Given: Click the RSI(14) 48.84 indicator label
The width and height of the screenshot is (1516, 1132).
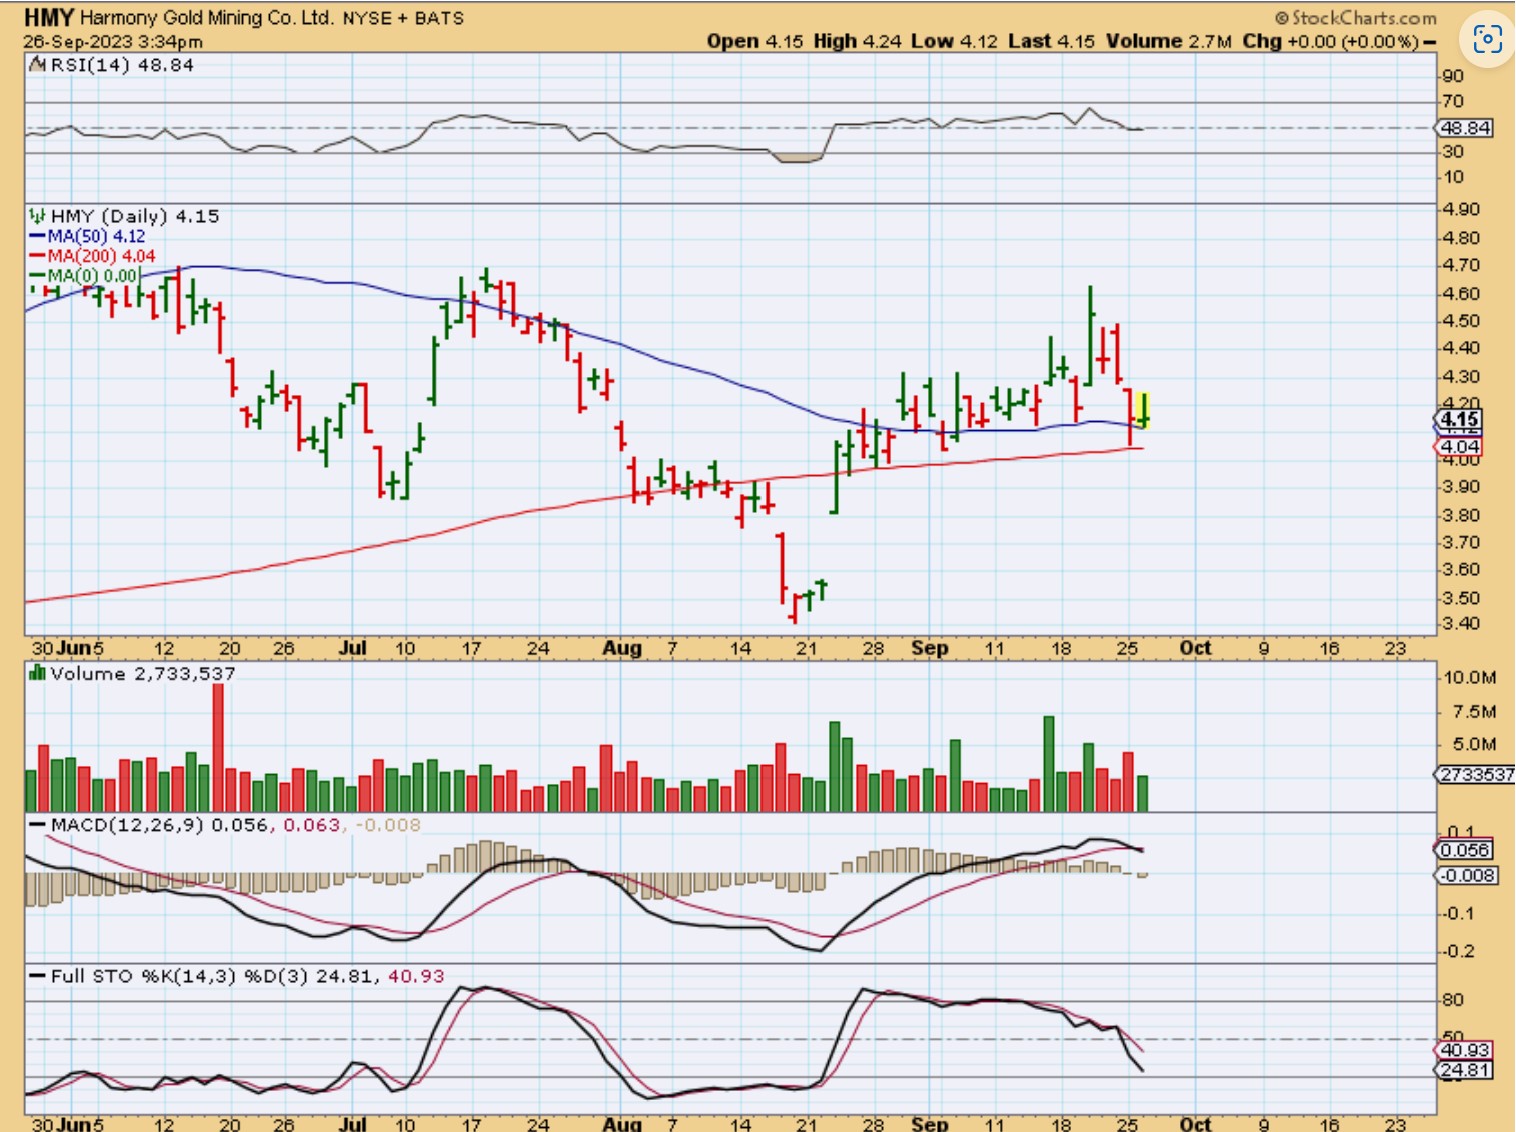Looking at the screenshot, I should (122, 65).
